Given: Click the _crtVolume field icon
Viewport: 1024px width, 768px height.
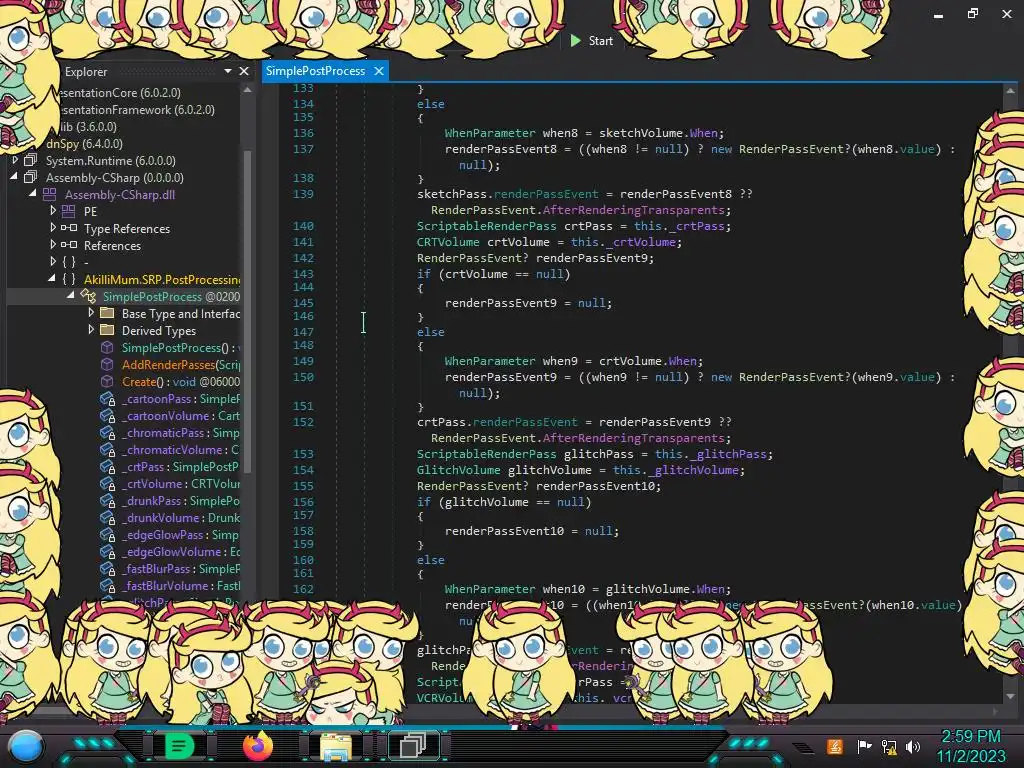Looking at the screenshot, I should (x=108, y=484).
